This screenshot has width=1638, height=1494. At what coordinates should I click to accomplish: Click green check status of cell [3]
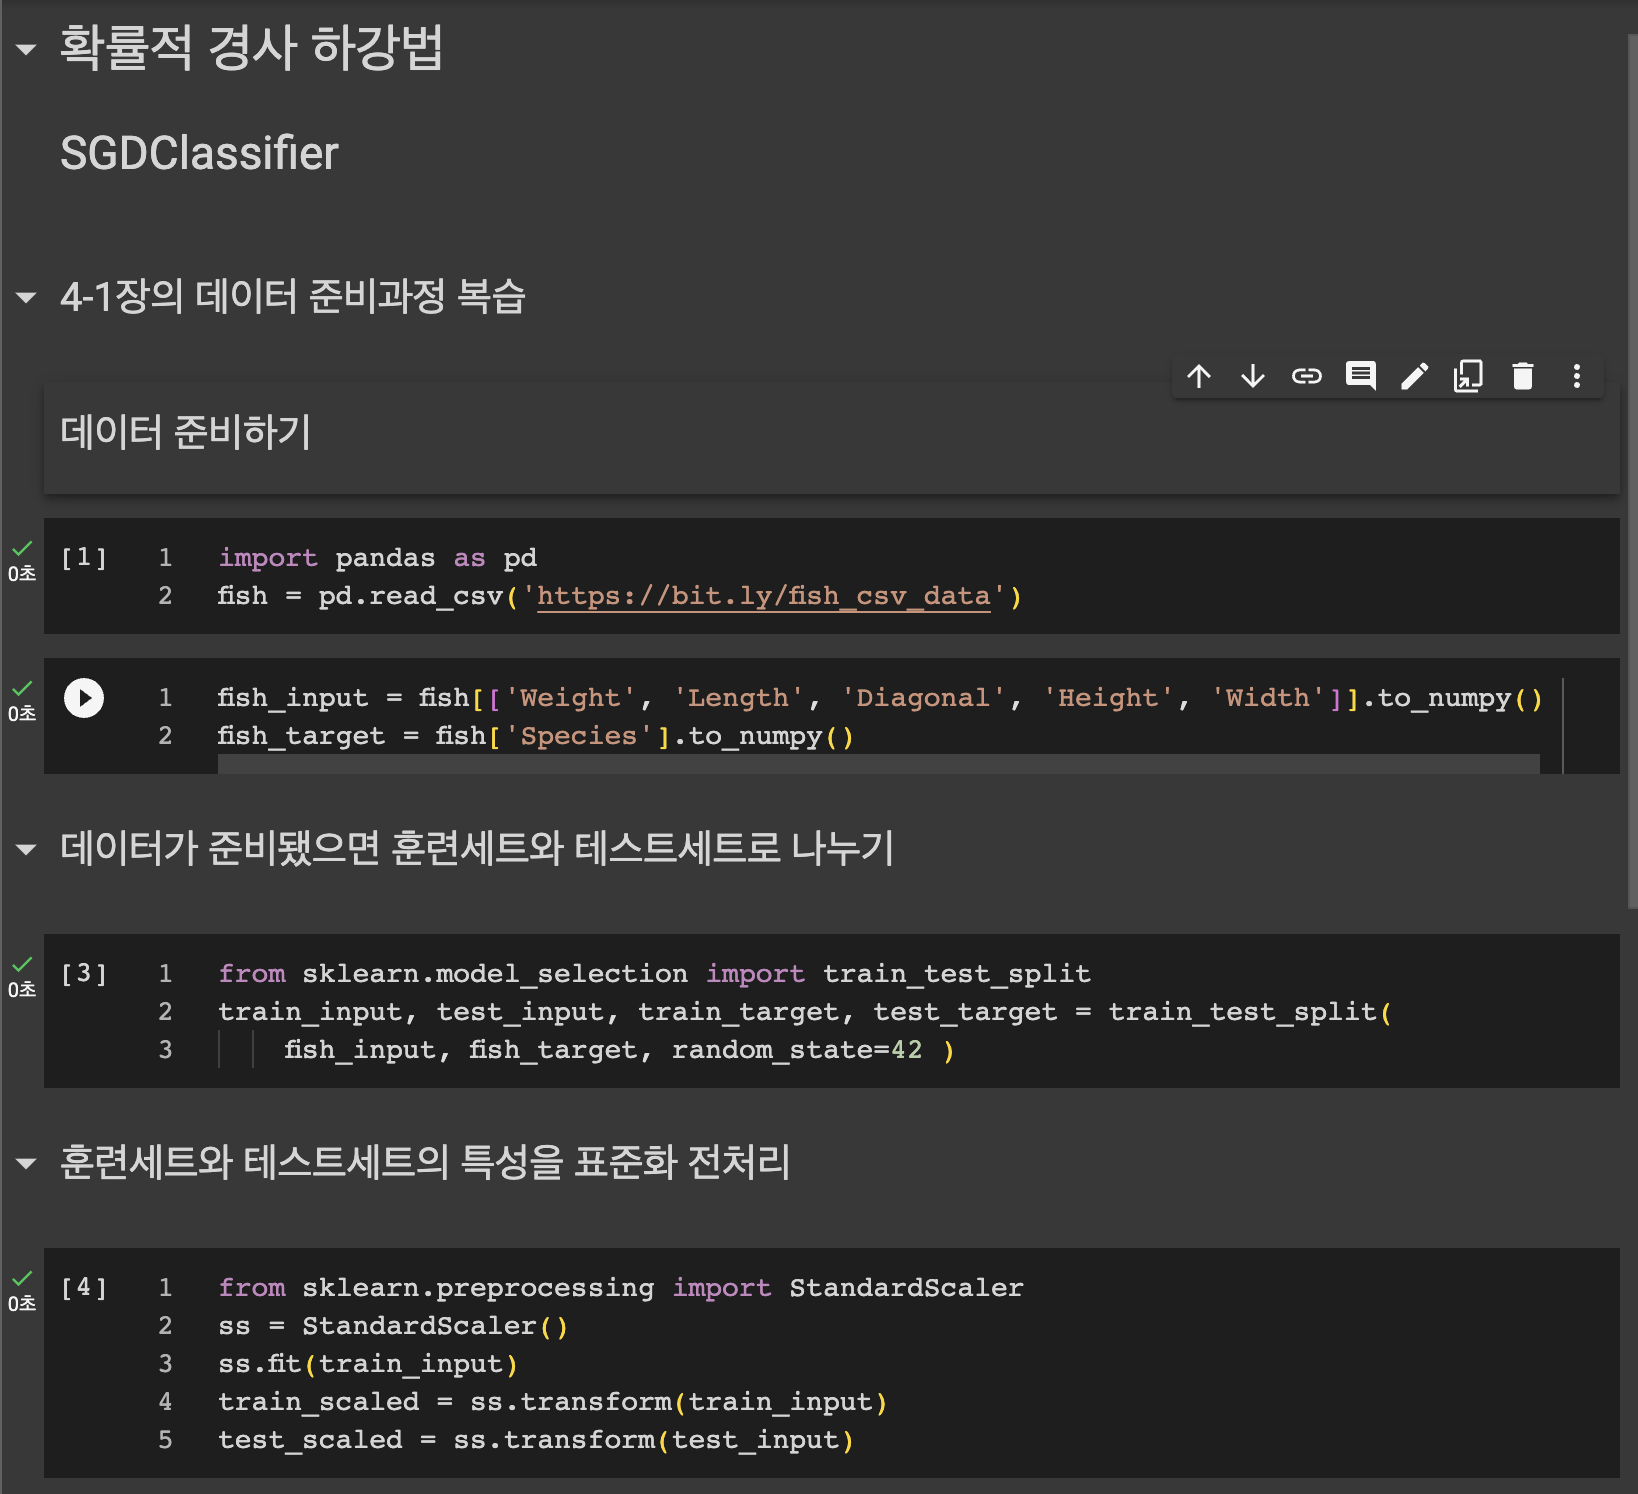(22, 964)
